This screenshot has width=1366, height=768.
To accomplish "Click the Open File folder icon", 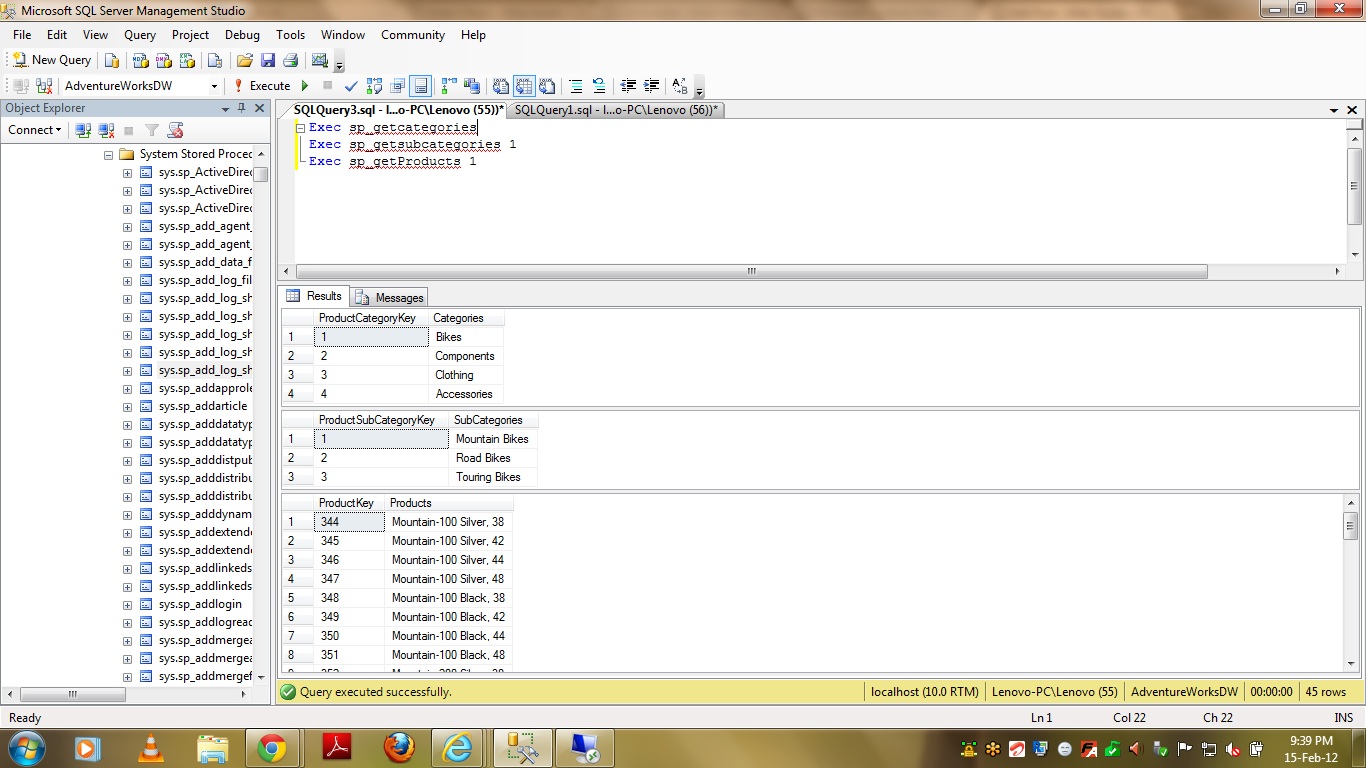I will tap(244, 60).
